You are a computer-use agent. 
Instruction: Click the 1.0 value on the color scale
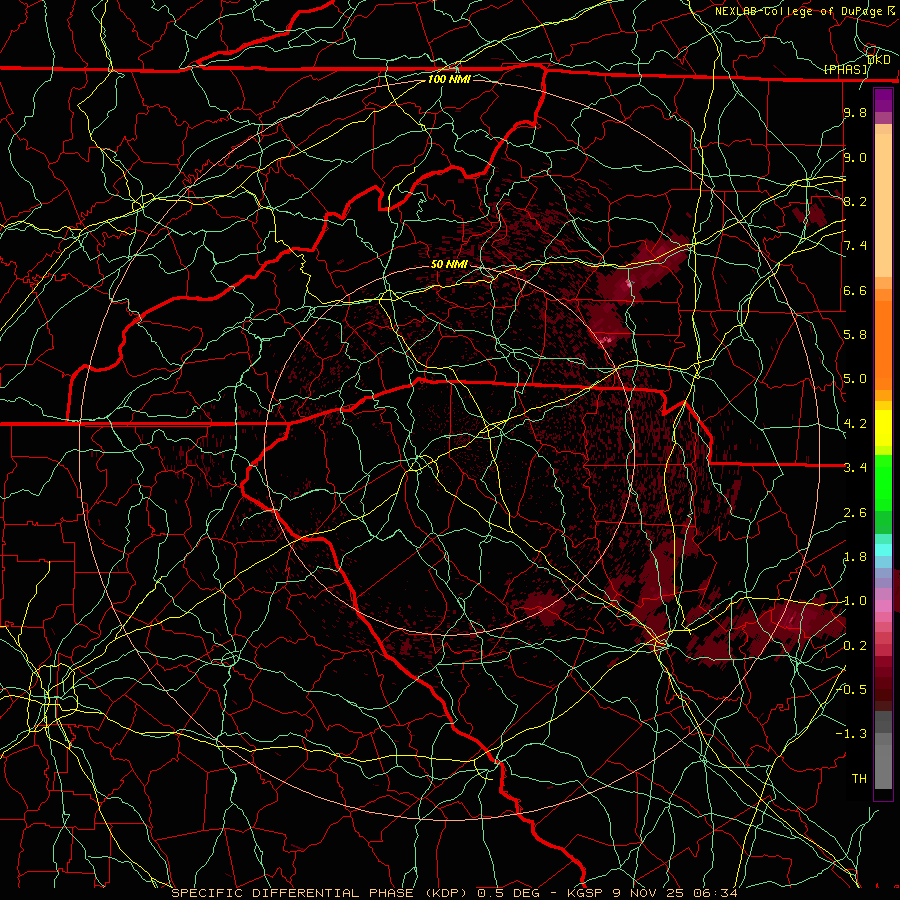tap(855, 601)
